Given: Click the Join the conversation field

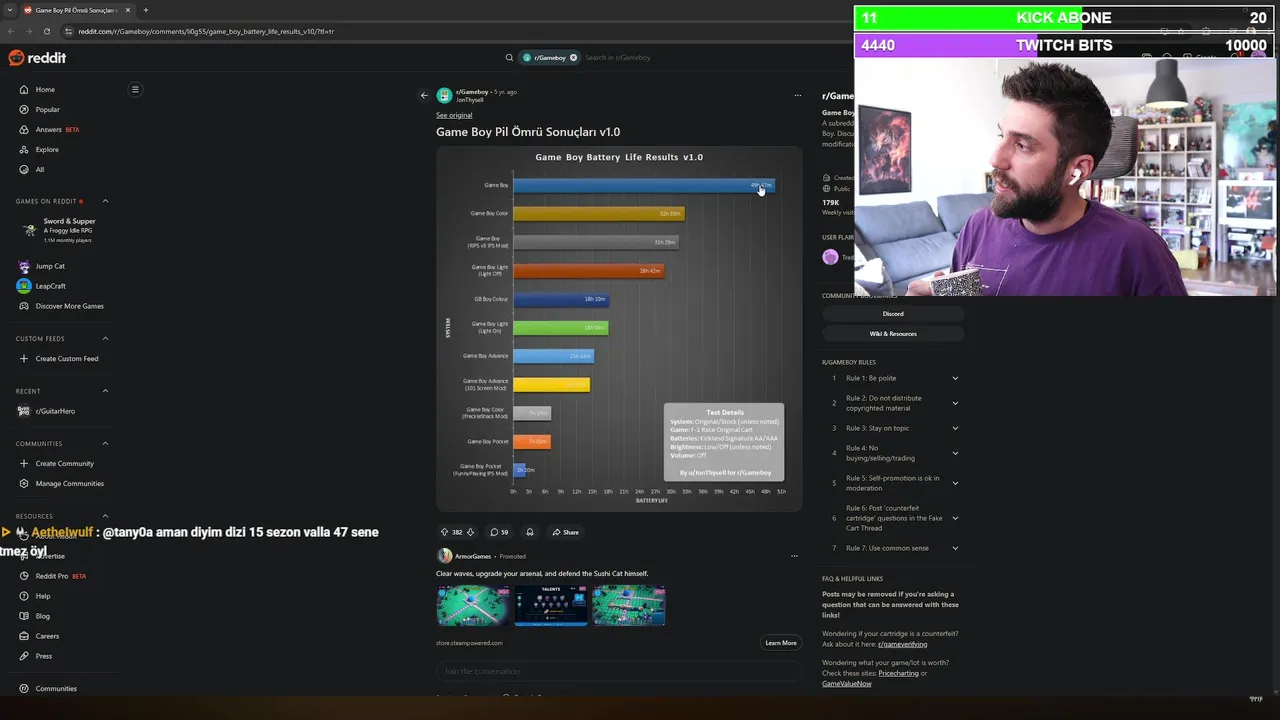Looking at the screenshot, I should pos(618,671).
